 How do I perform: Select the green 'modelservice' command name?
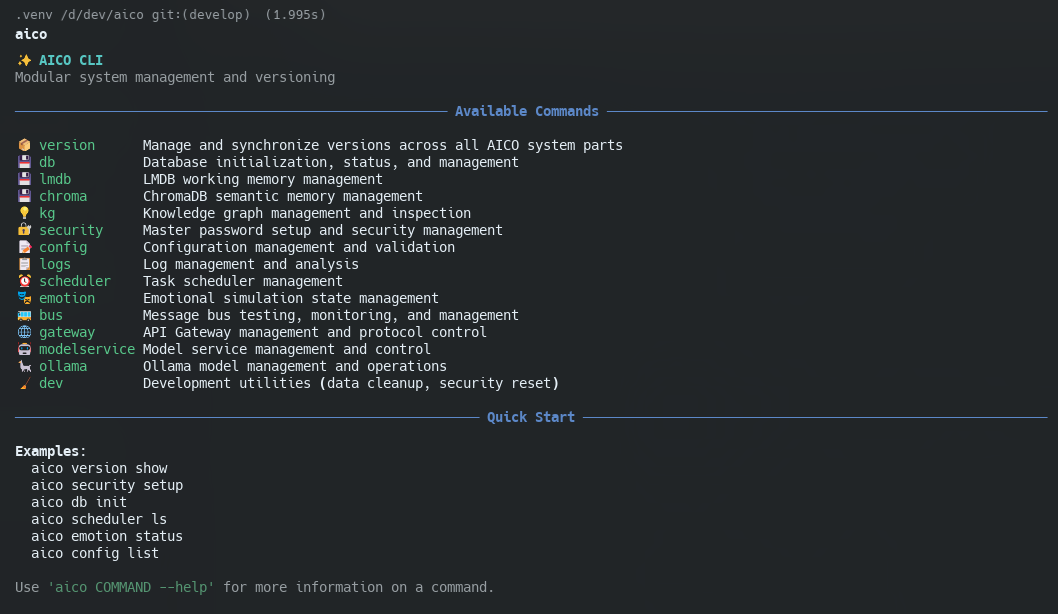[87, 349]
